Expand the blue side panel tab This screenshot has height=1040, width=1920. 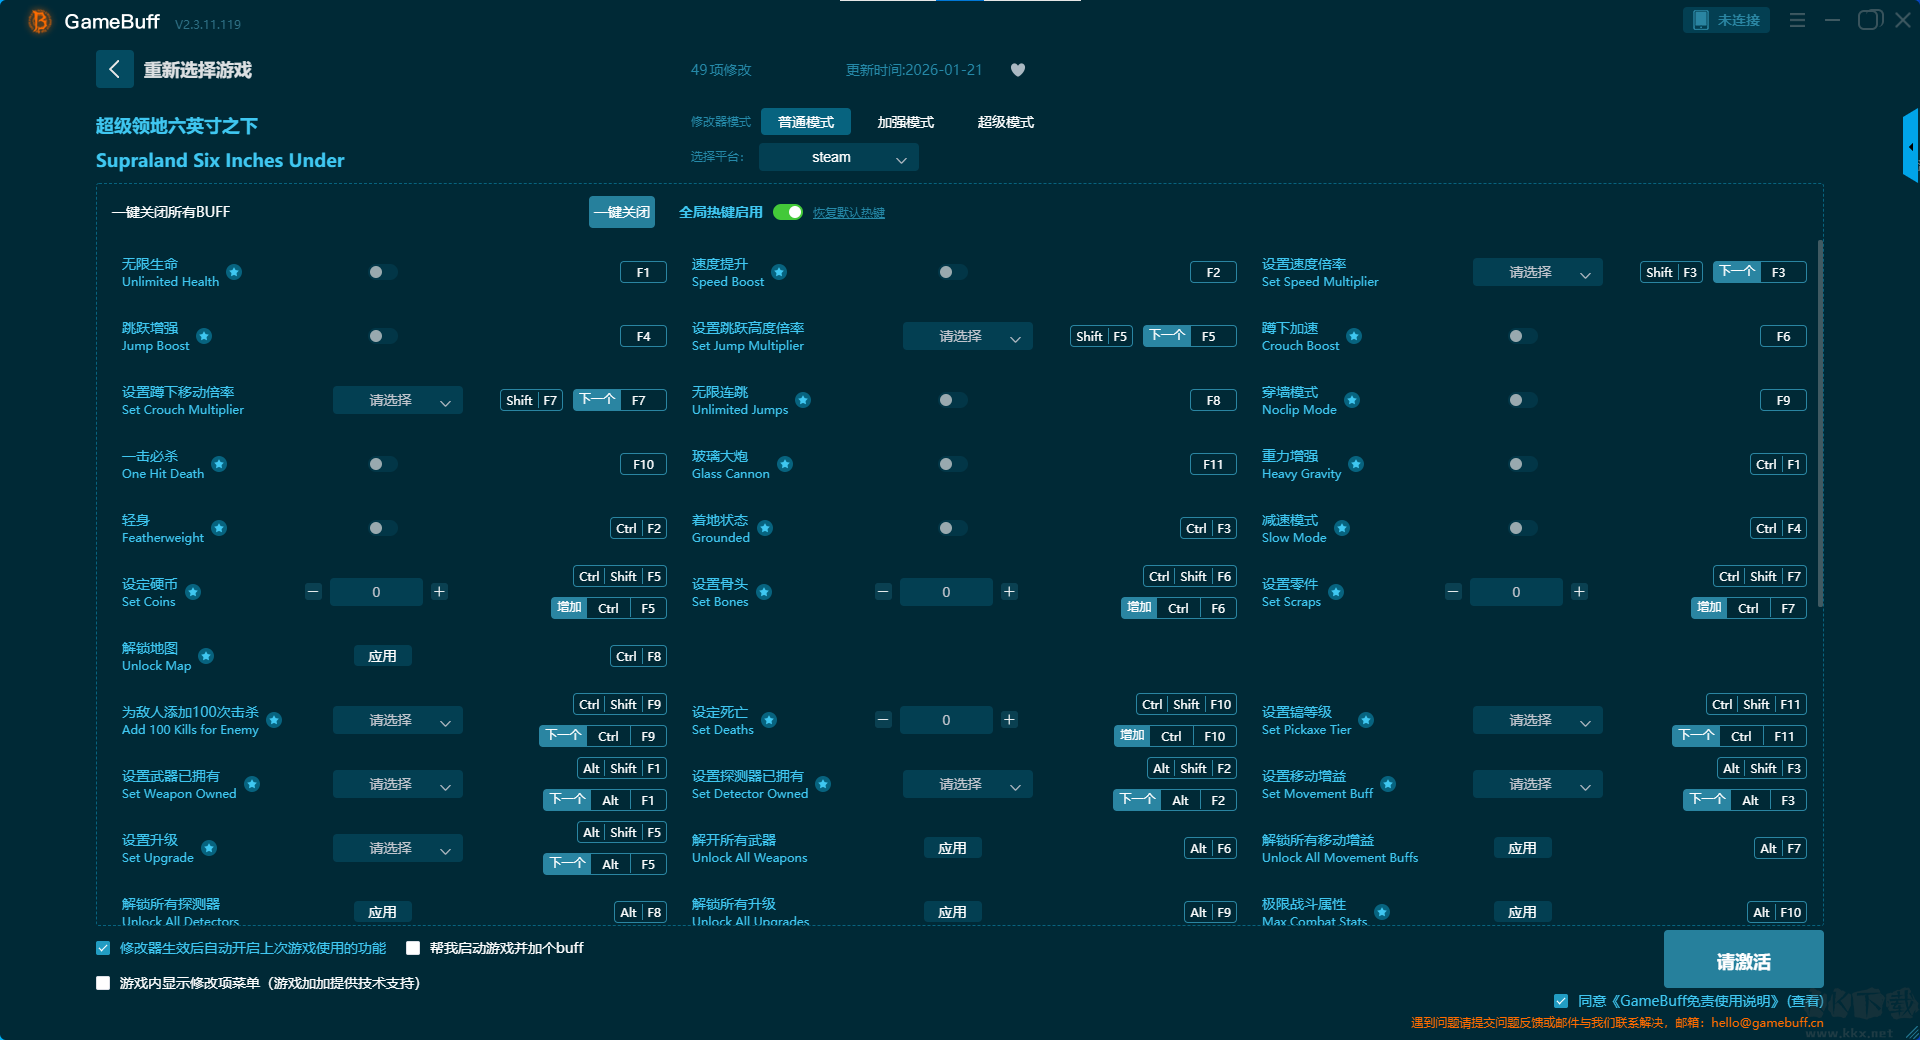pyautogui.click(x=1911, y=146)
